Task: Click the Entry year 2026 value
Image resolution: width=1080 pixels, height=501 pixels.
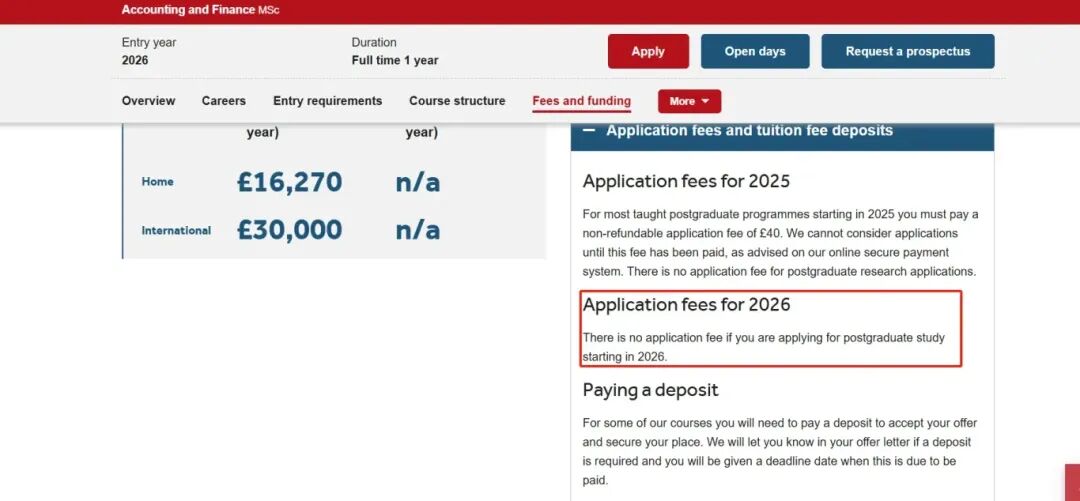Action: pos(135,60)
